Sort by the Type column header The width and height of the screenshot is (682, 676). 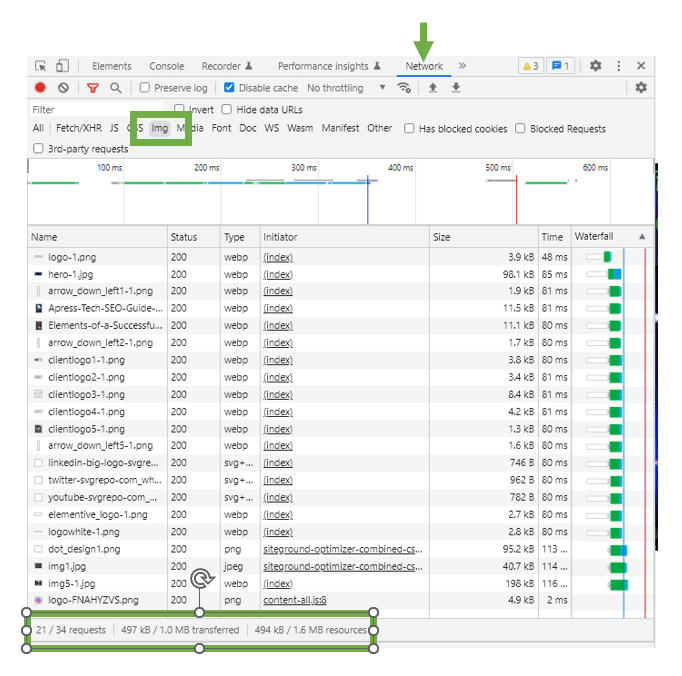pos(241,237)
